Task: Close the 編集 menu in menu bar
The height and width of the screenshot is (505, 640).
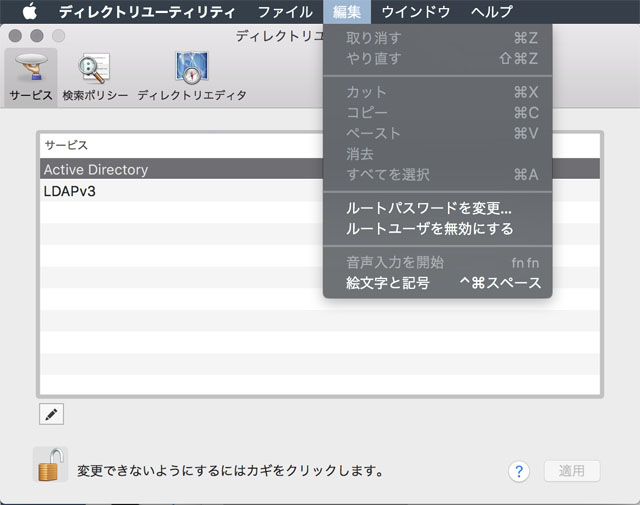Action: (x=347, y=12)
